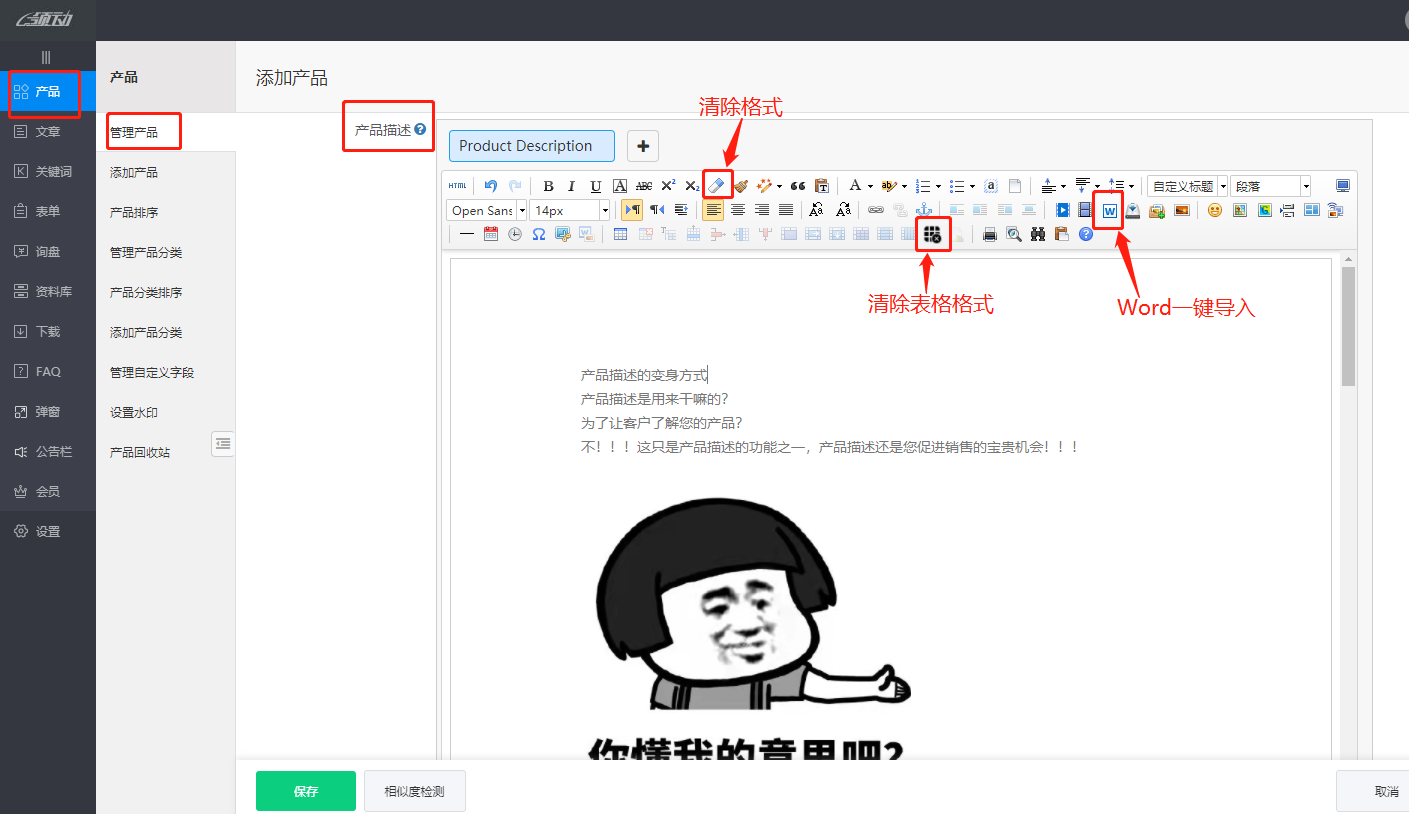Select the Word 一键导入 import icon
1409x814 pixels.
1109,210
